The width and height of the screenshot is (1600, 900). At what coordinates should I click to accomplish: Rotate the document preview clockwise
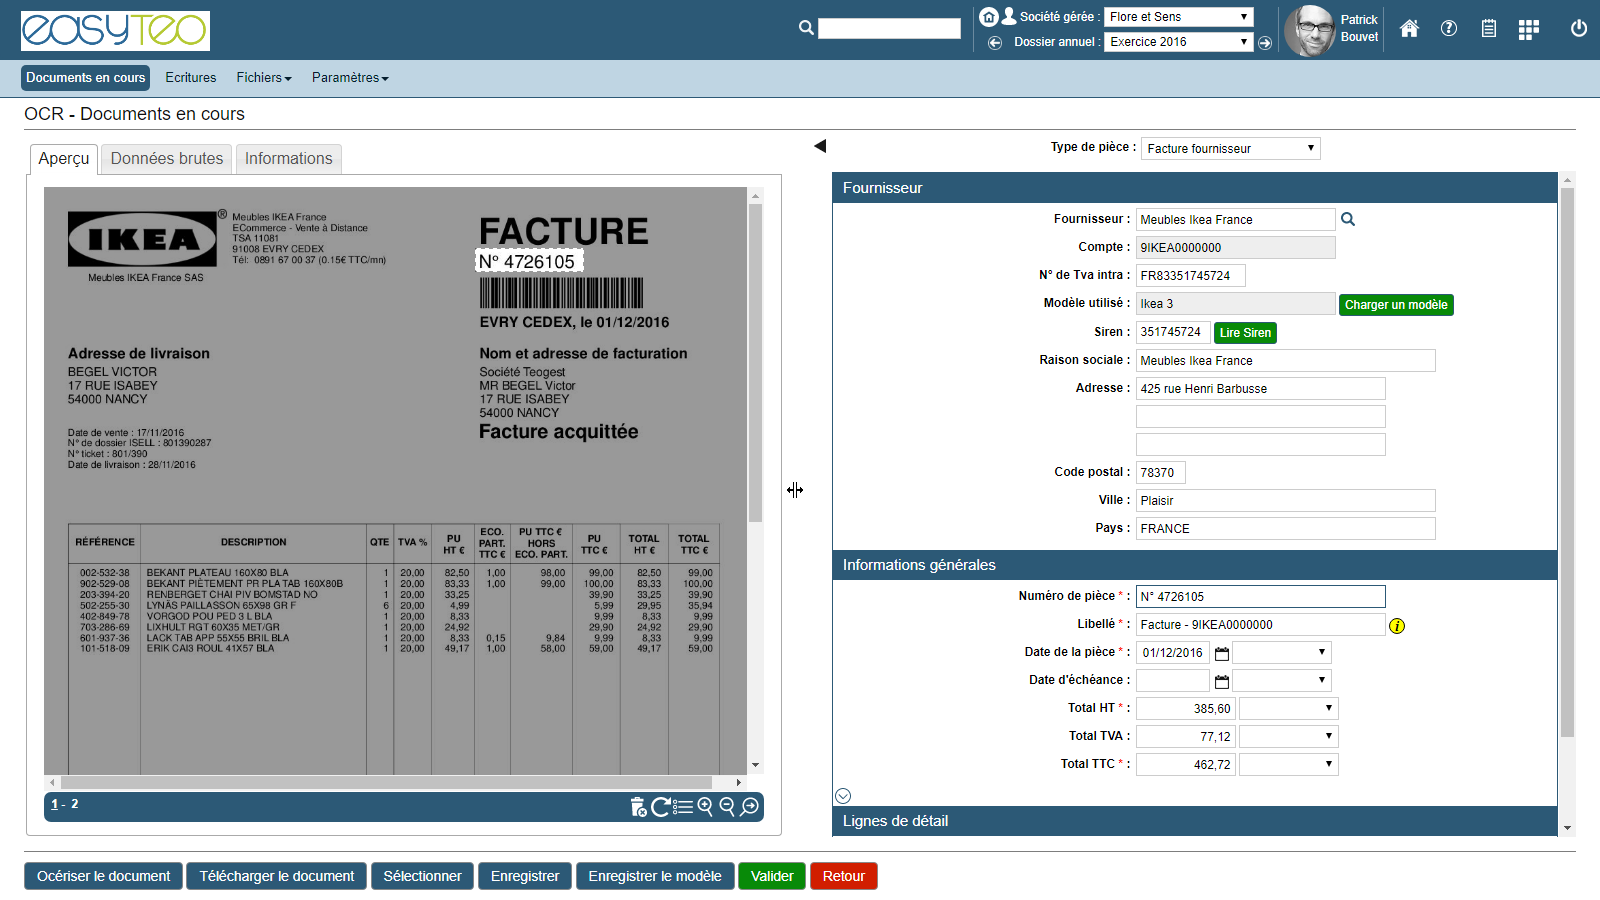[660, 807]
